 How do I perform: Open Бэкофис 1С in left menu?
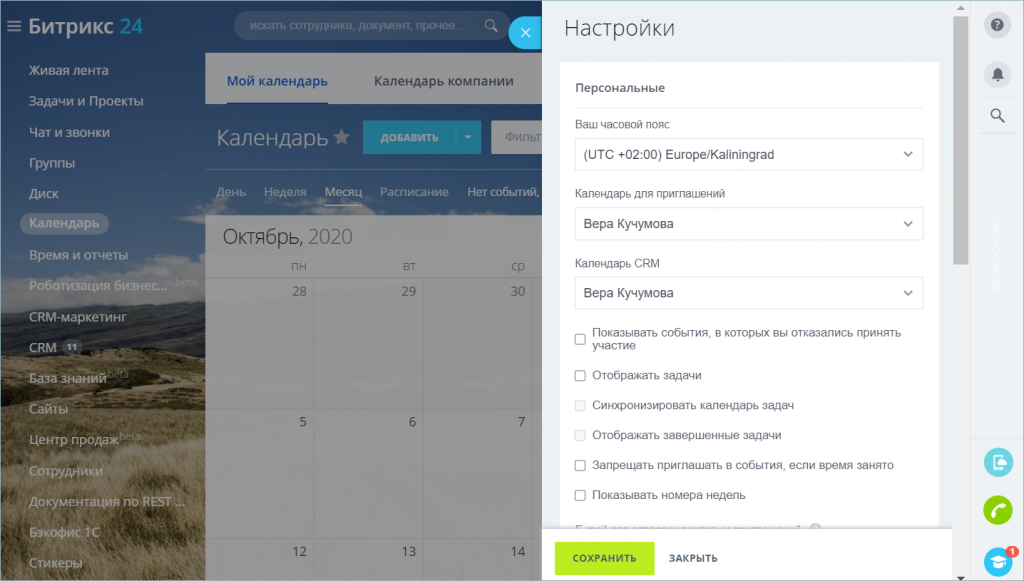pos(64,533)
